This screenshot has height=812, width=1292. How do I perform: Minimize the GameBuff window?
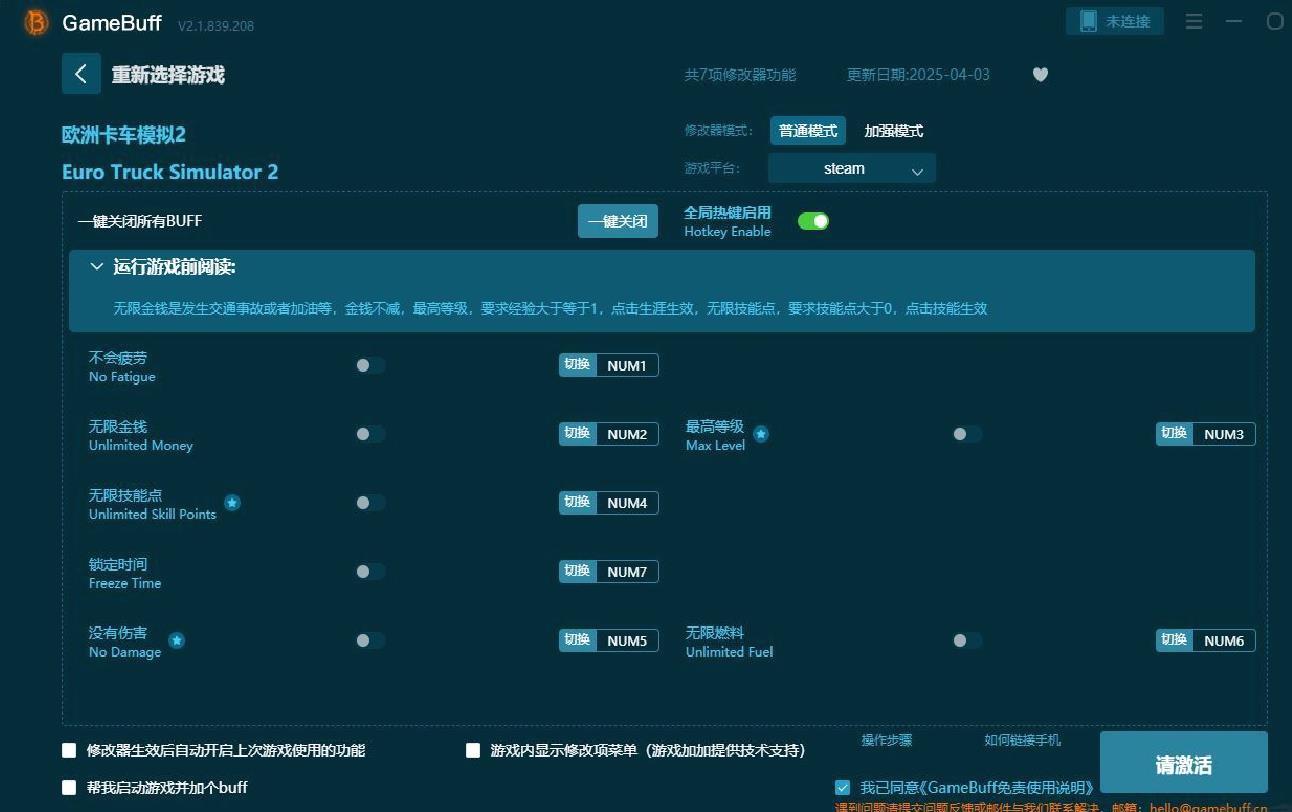click(1234, 21)
